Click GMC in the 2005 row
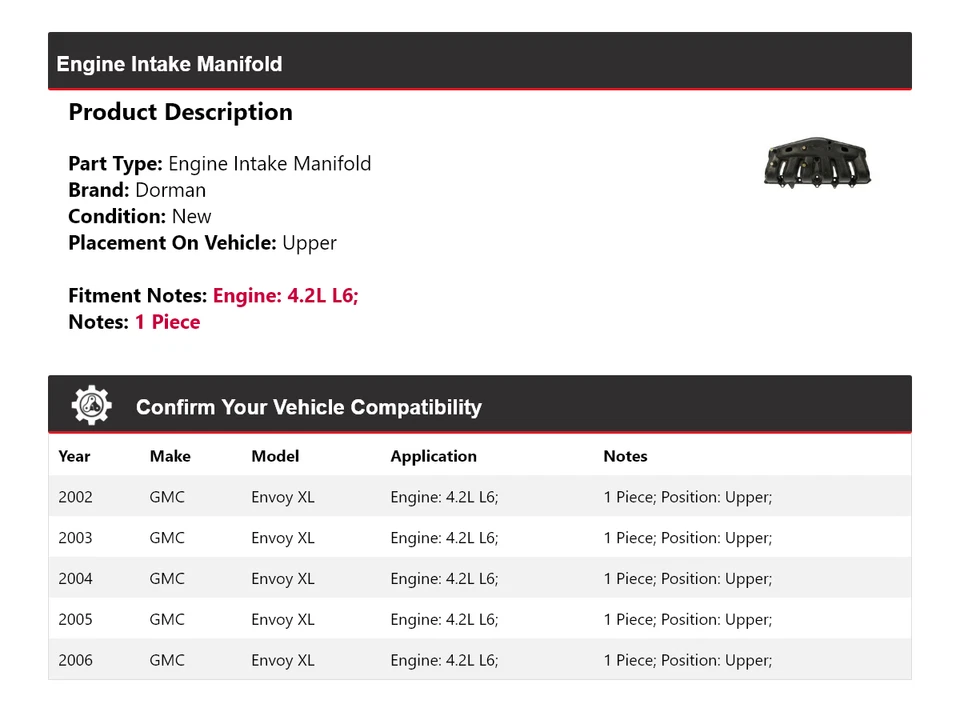The width and height of the screenshot is (960, 712). click(x=167, y=620)
